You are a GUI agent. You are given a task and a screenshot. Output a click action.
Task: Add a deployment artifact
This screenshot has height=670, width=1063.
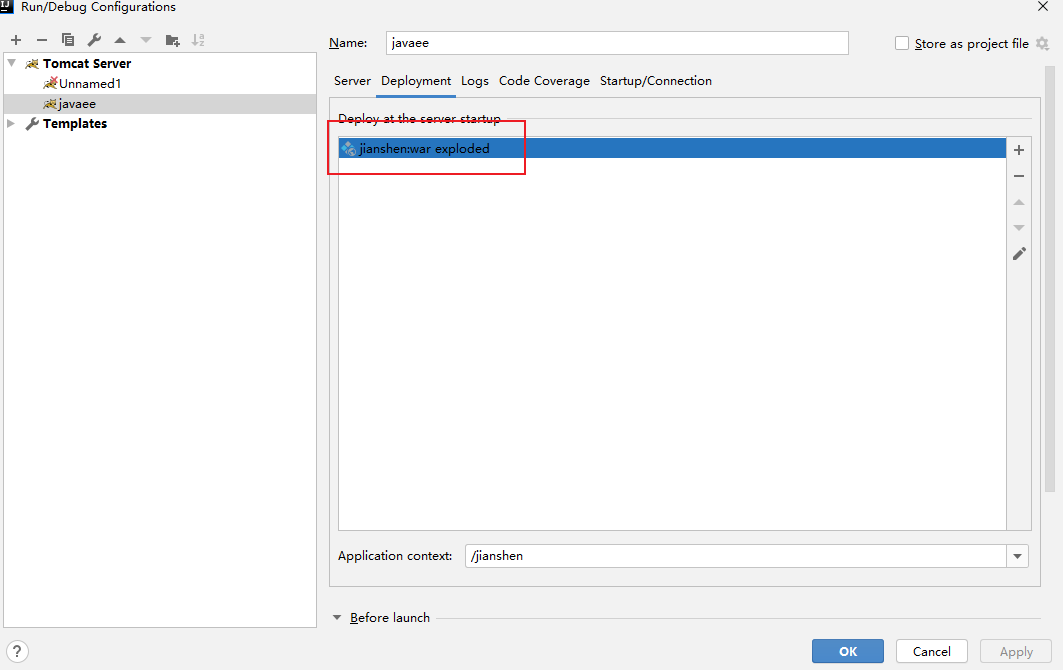coord(1019,150)
